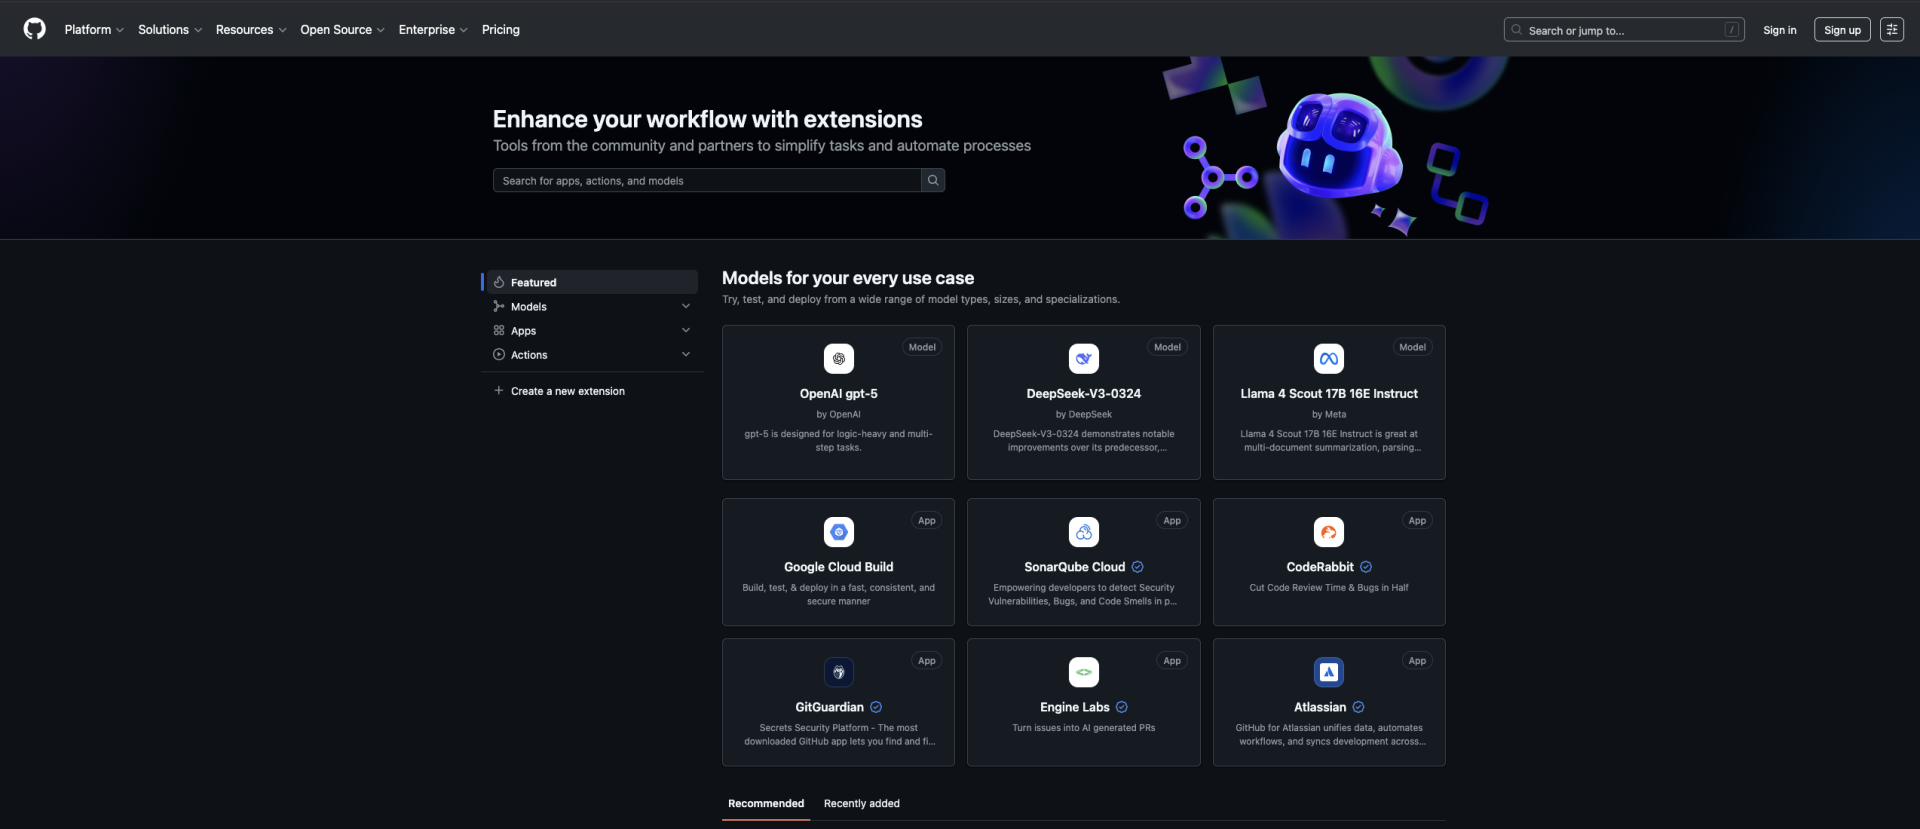Viewport: 1920px width, 829px height.
Task: Open GitHub home via Octocat logo
Action: (35, 29)
